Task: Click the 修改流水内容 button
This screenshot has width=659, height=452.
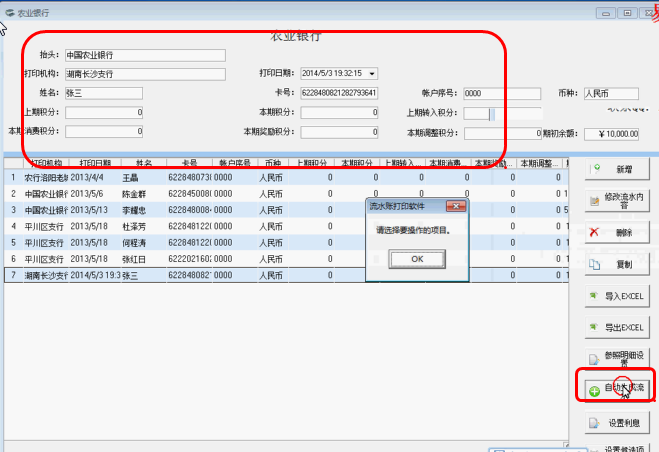Action: [617, 201]
